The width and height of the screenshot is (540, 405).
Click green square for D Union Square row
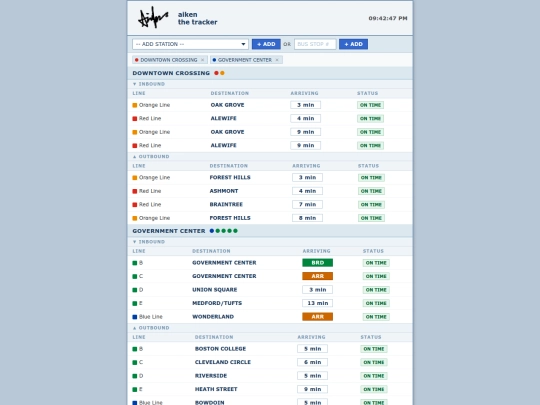click(x=135, y=290)
